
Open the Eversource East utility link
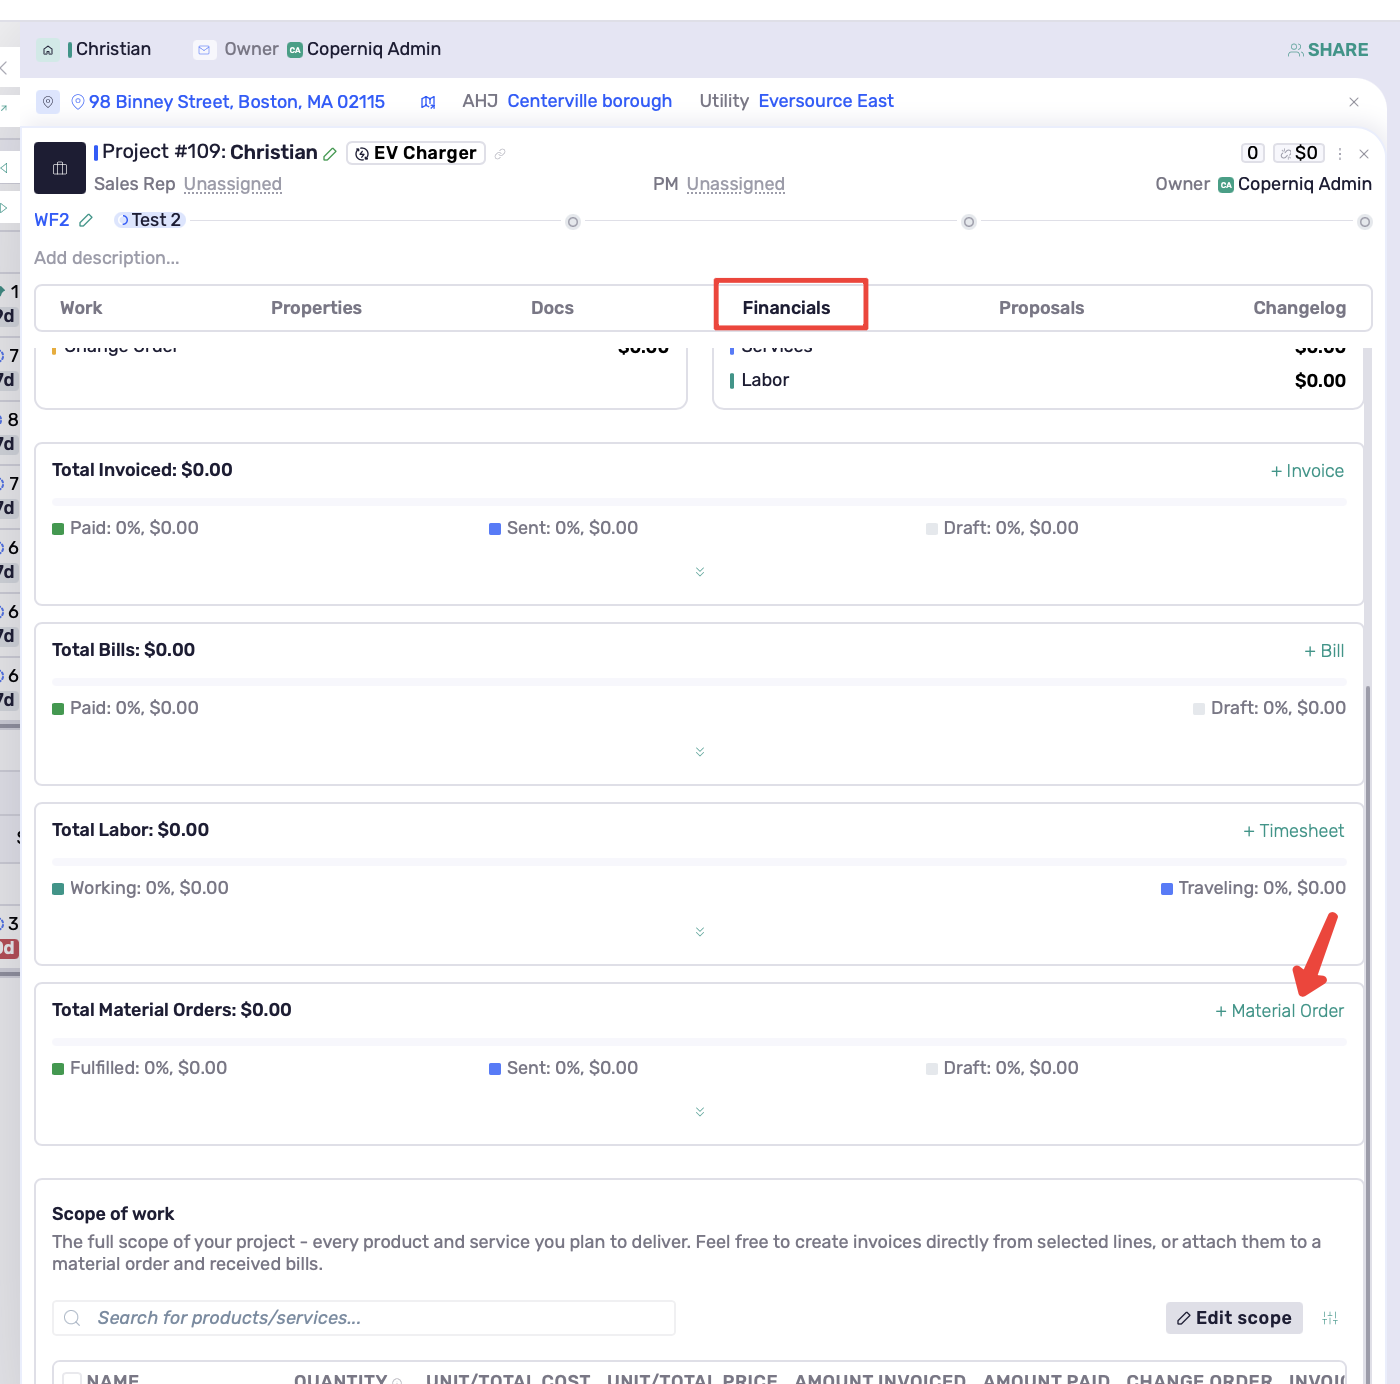(x=826, y=101)
